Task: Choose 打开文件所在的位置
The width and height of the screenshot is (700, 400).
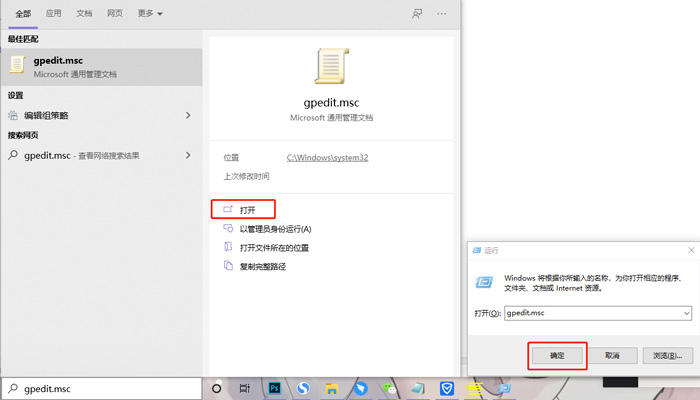Action: (x=274, y=248)
